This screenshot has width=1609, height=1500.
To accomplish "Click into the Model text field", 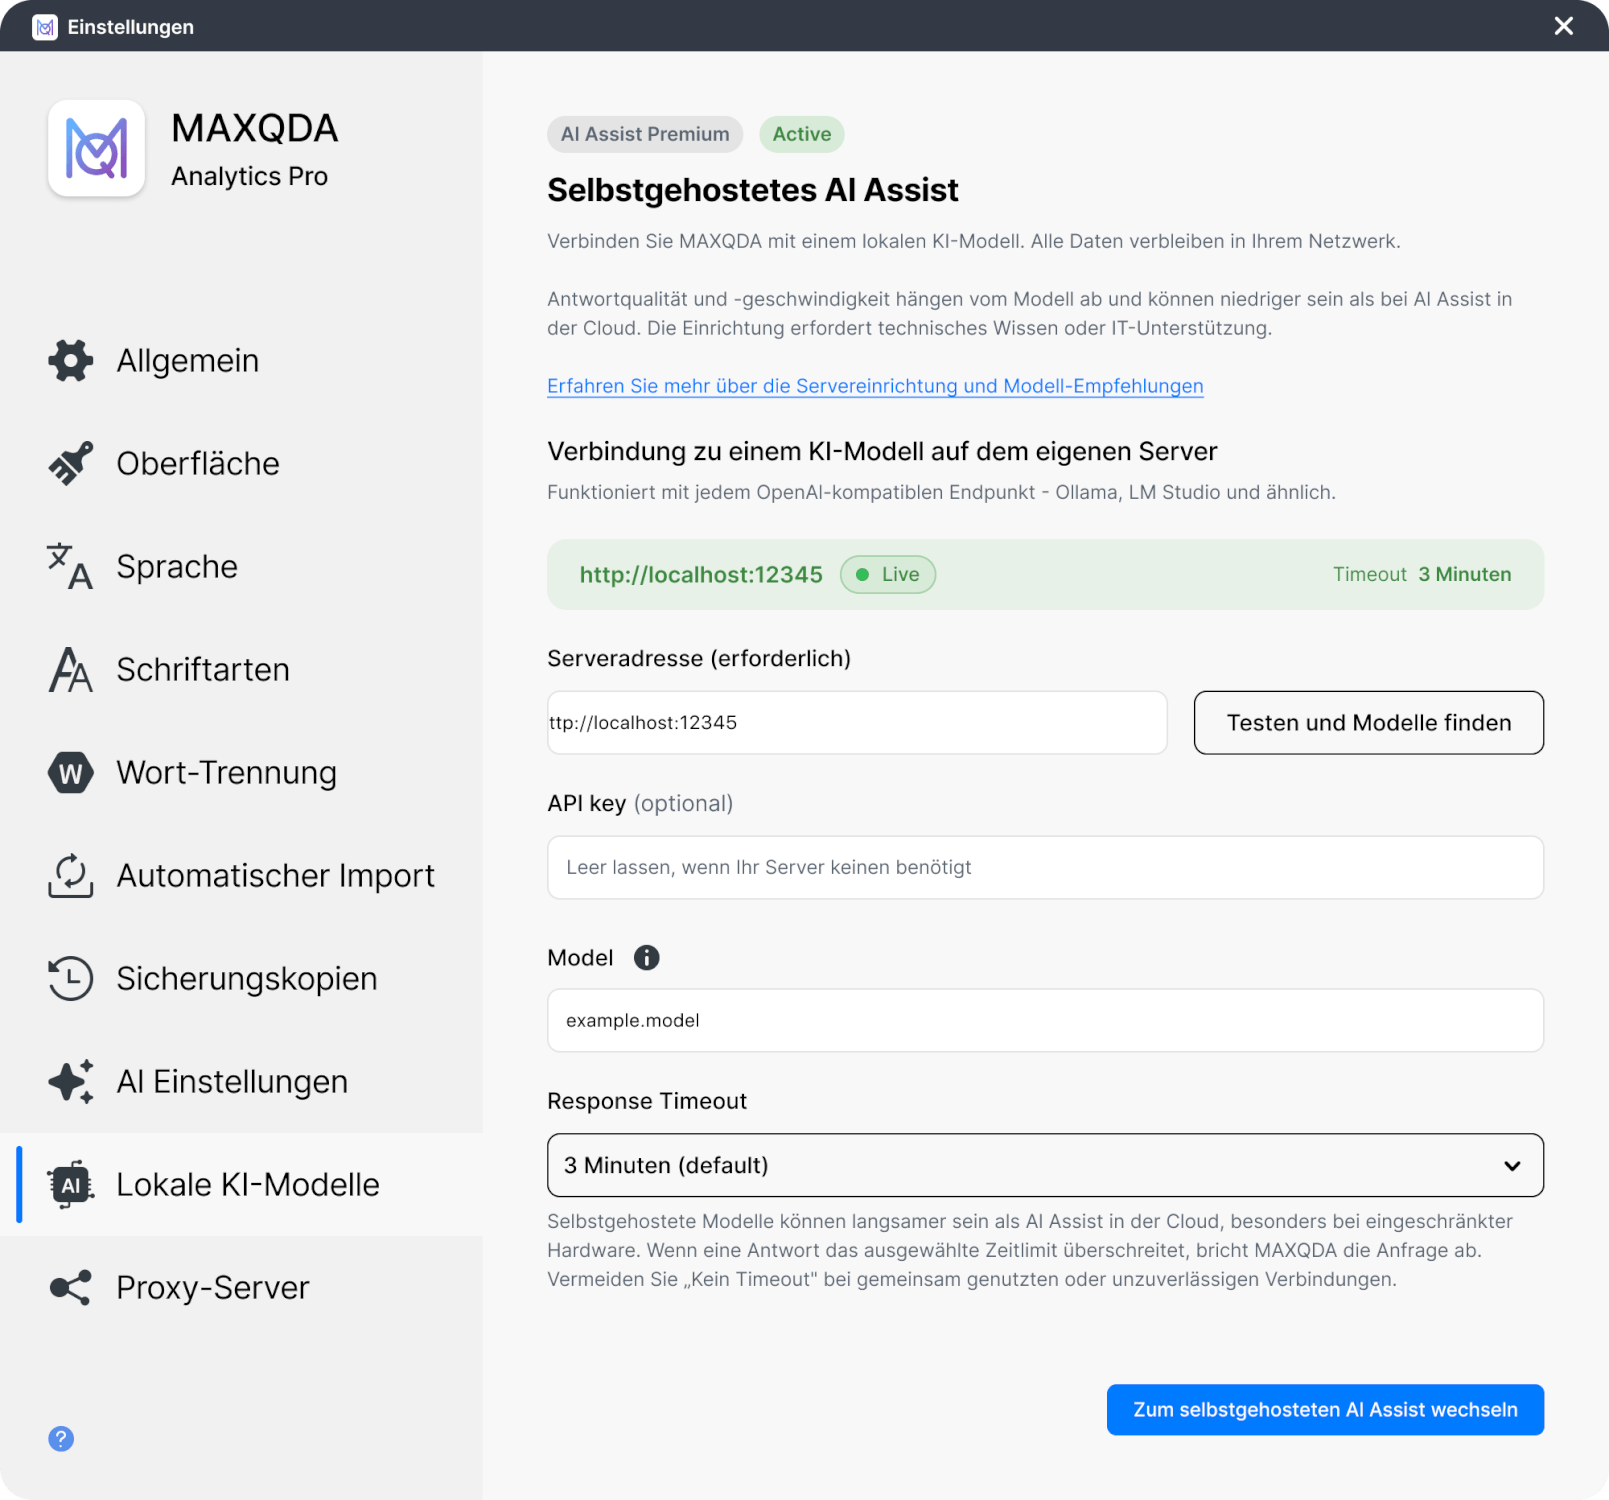I will click(x=1045, y=1020).
